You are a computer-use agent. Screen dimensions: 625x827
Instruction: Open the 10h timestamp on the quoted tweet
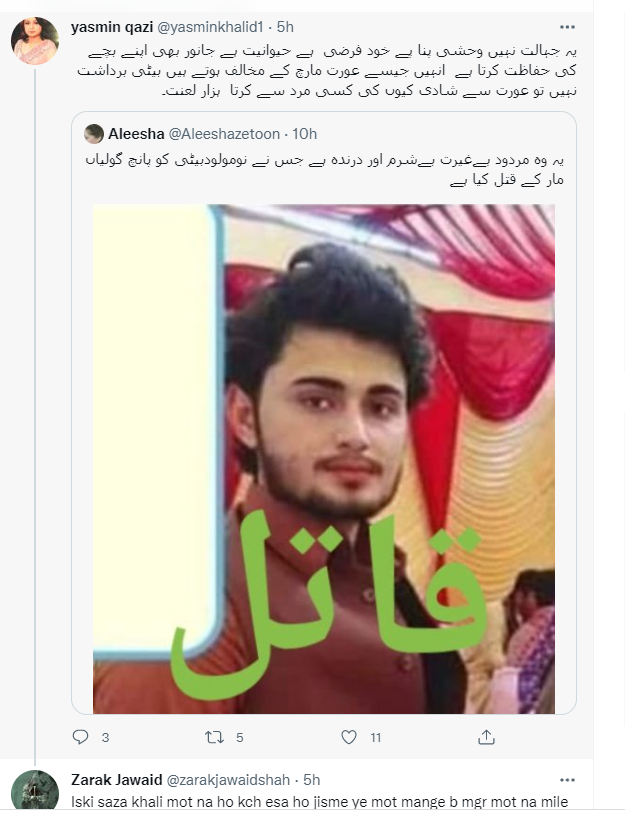(x=304, y=134)
